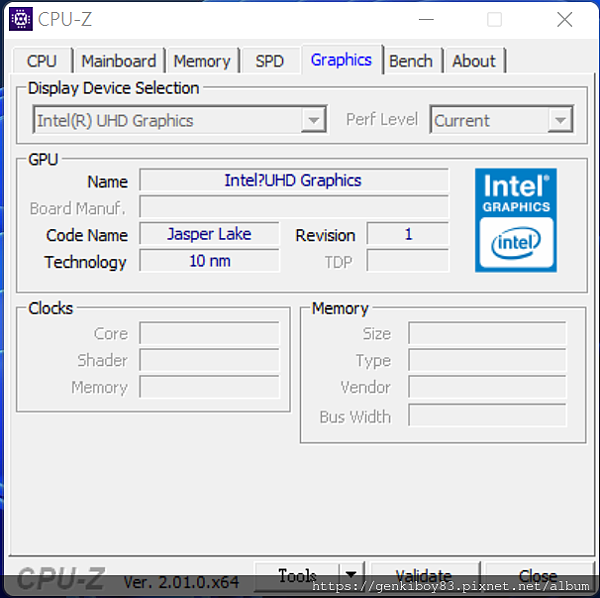Click the Code Name label

pos(87,235)
